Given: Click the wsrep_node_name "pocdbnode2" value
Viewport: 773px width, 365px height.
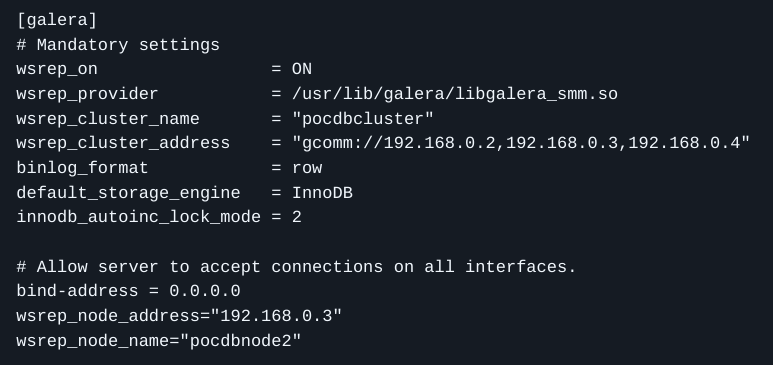Looking at the screenshot, I should click(x=241, y=340).
